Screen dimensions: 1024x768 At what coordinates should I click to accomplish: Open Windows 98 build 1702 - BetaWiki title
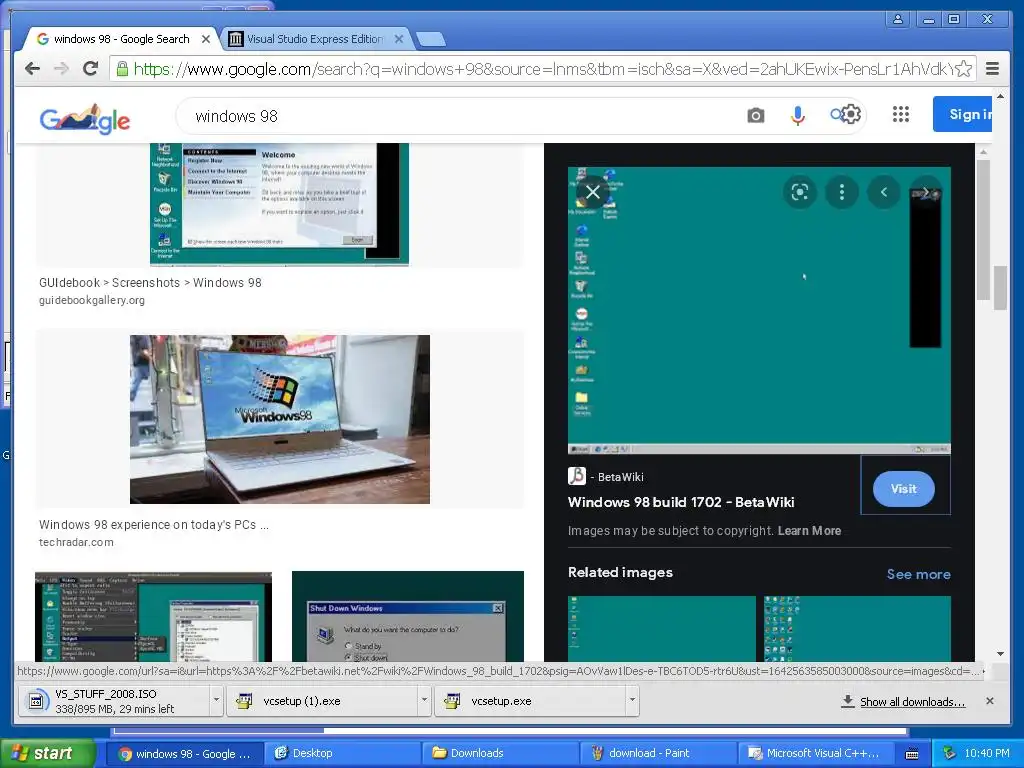681,502
